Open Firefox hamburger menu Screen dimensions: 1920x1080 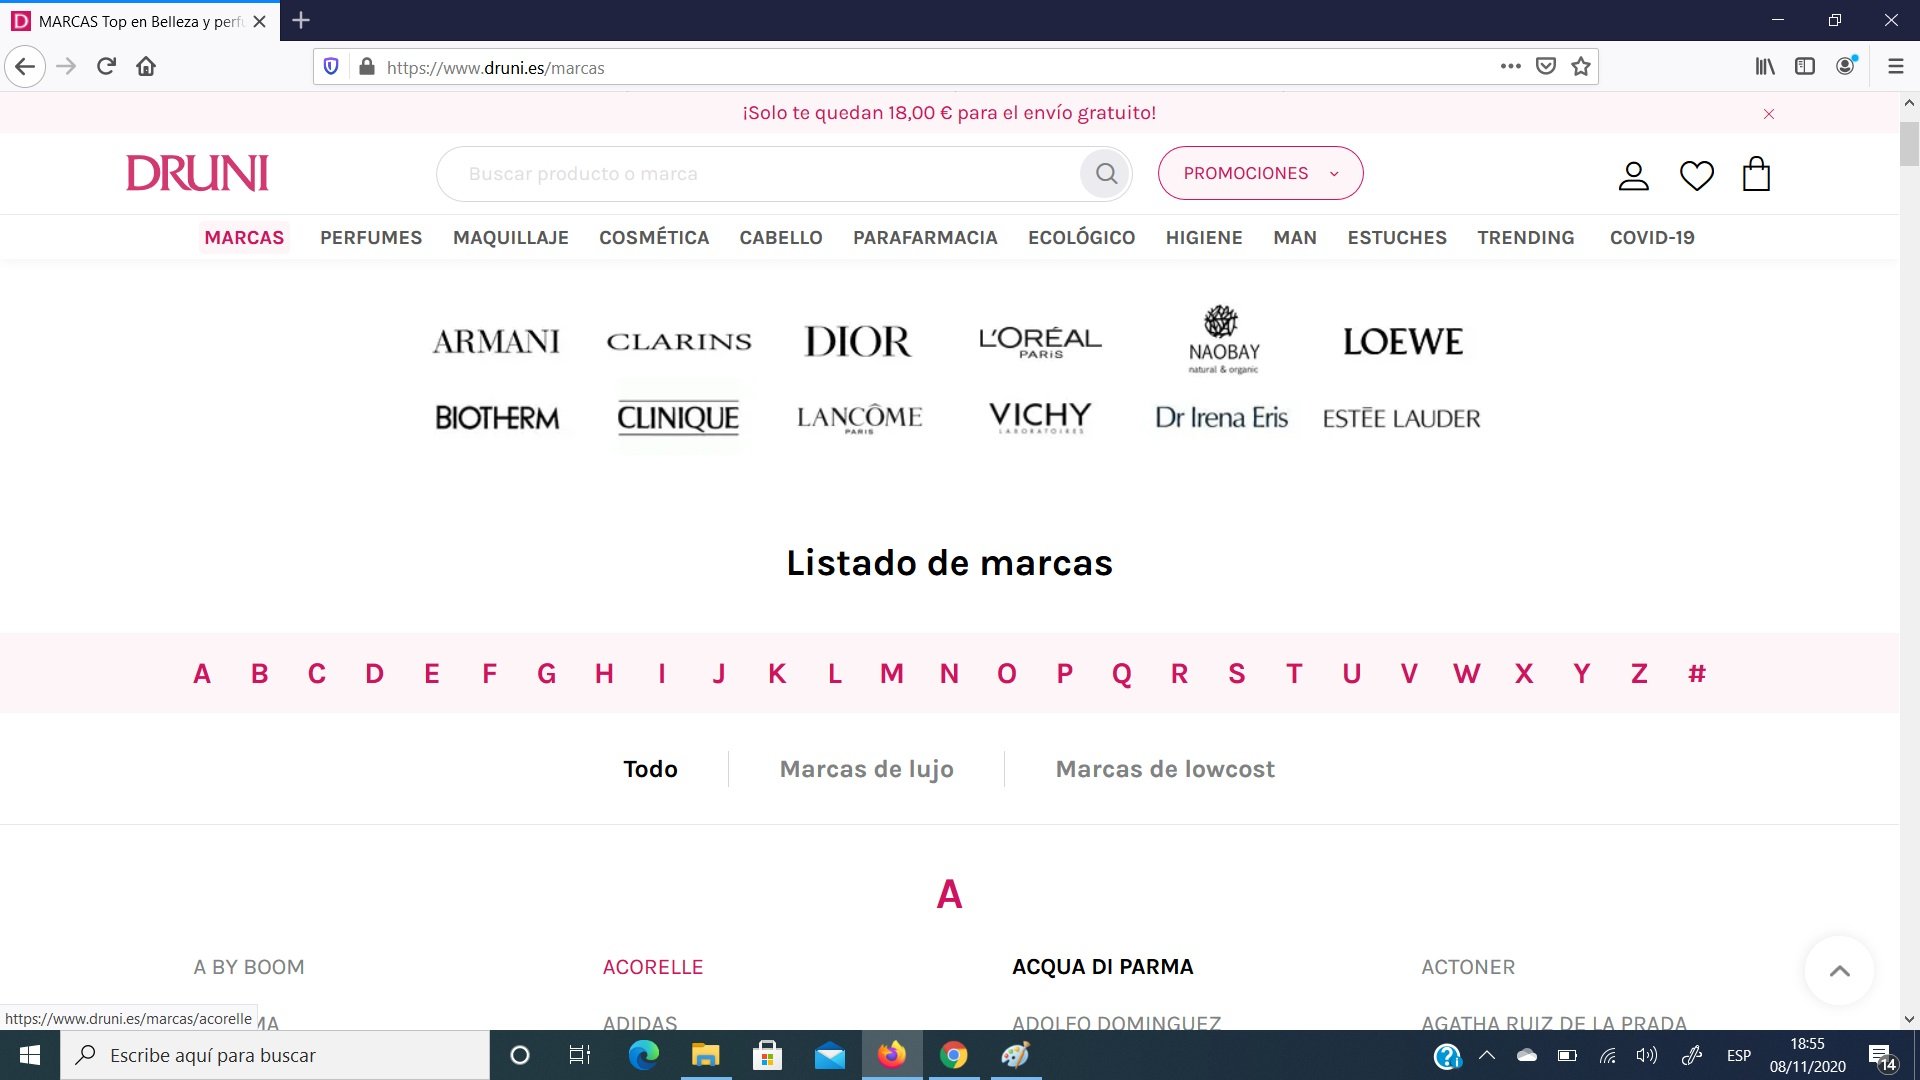point(1895,67)
